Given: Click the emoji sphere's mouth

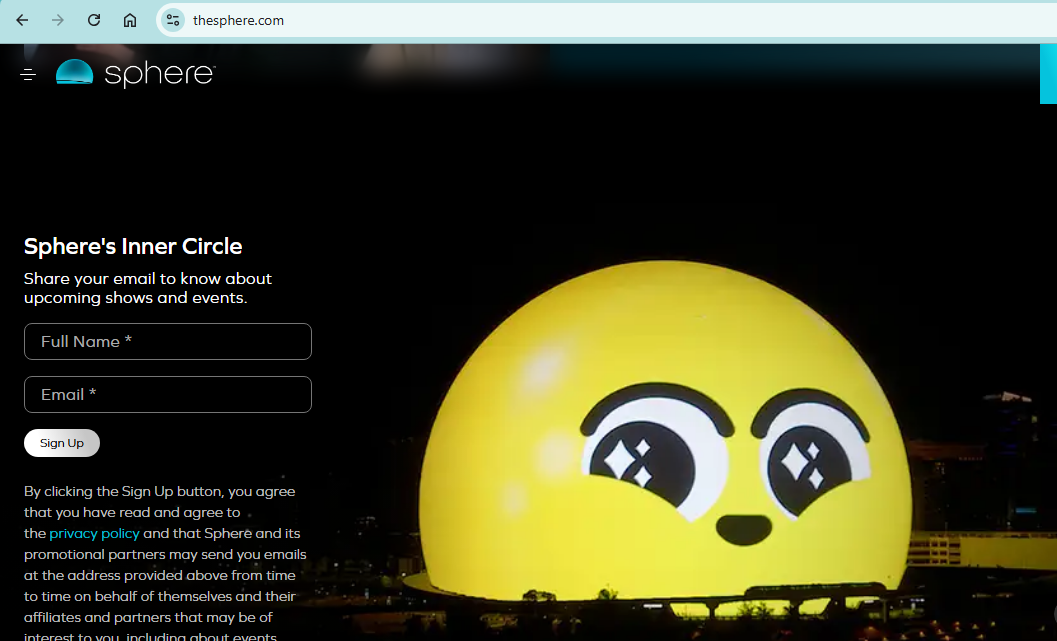Looking at the screenshot, I should 741,528.
